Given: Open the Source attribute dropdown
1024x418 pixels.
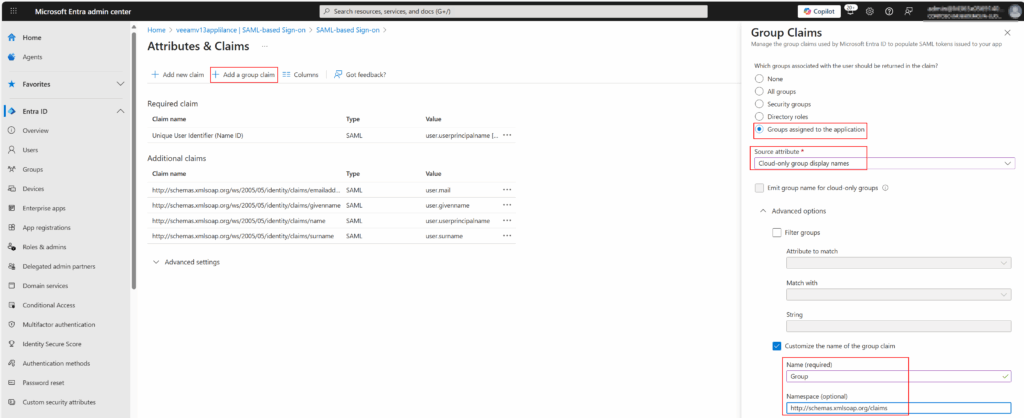Looking at the screenshot, I should [x=884, y=164].
